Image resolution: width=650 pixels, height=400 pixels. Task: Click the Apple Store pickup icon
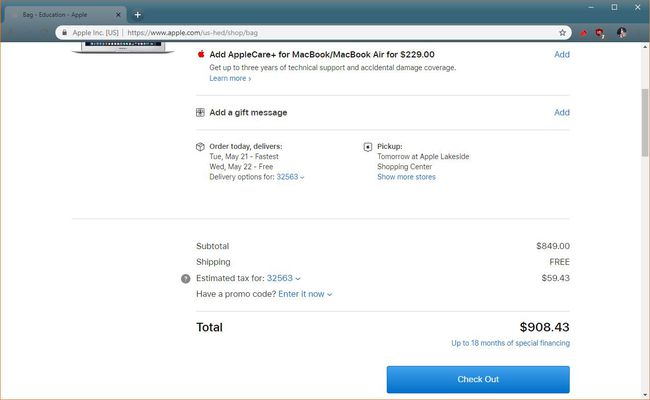coord(368,147)
